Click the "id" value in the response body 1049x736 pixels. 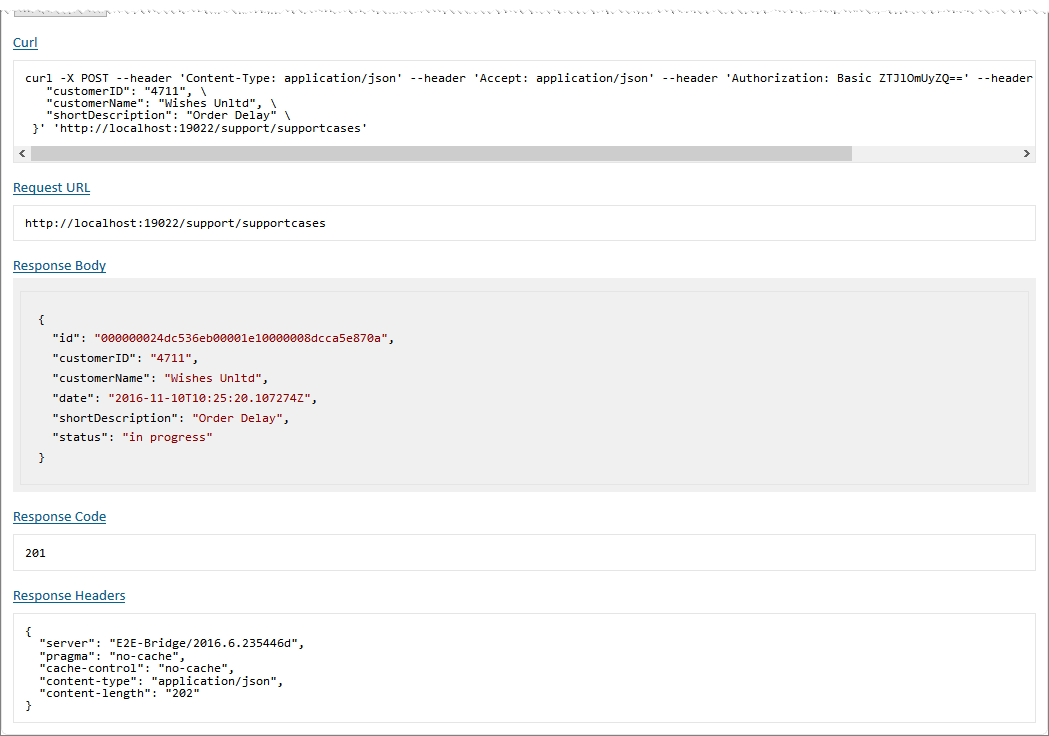pos(241,338)
